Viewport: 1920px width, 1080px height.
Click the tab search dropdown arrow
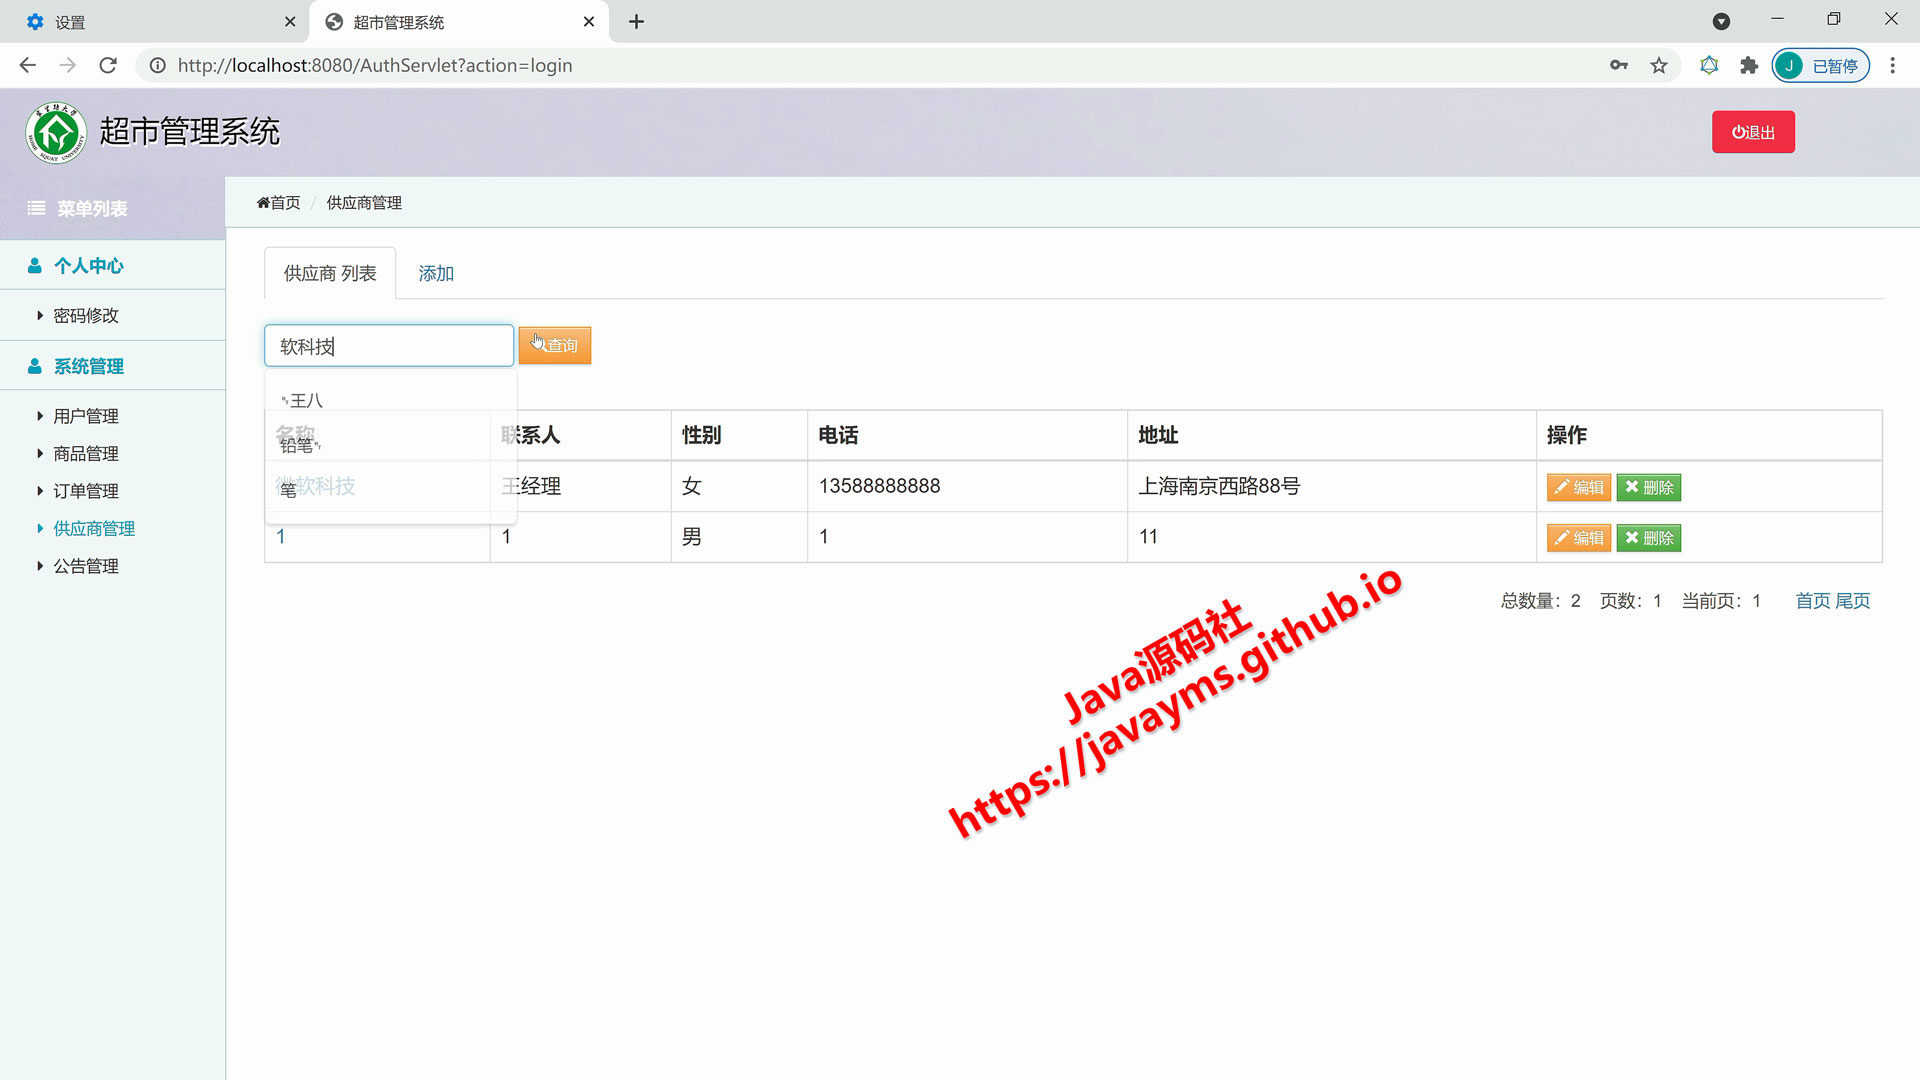pos(1721,21)
